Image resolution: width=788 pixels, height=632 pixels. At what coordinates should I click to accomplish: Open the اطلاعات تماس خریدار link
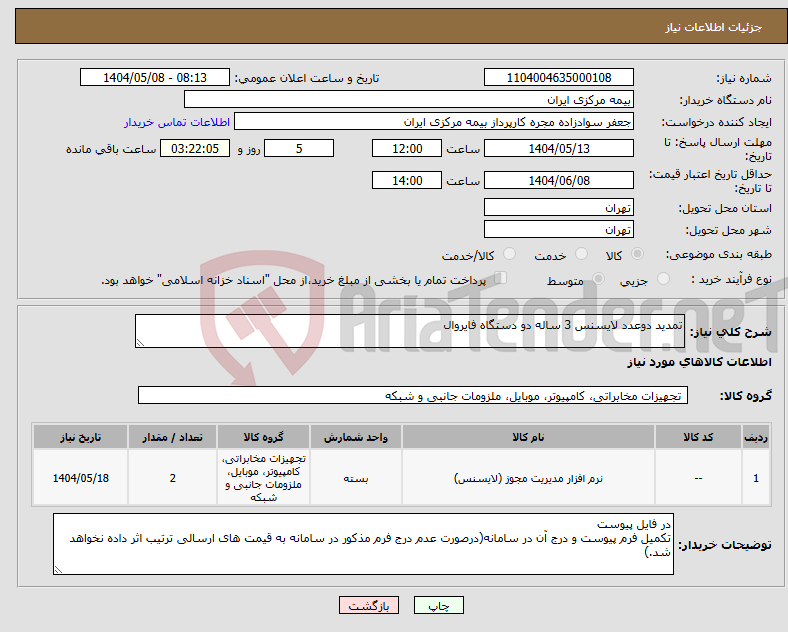(x=177, y=122)
